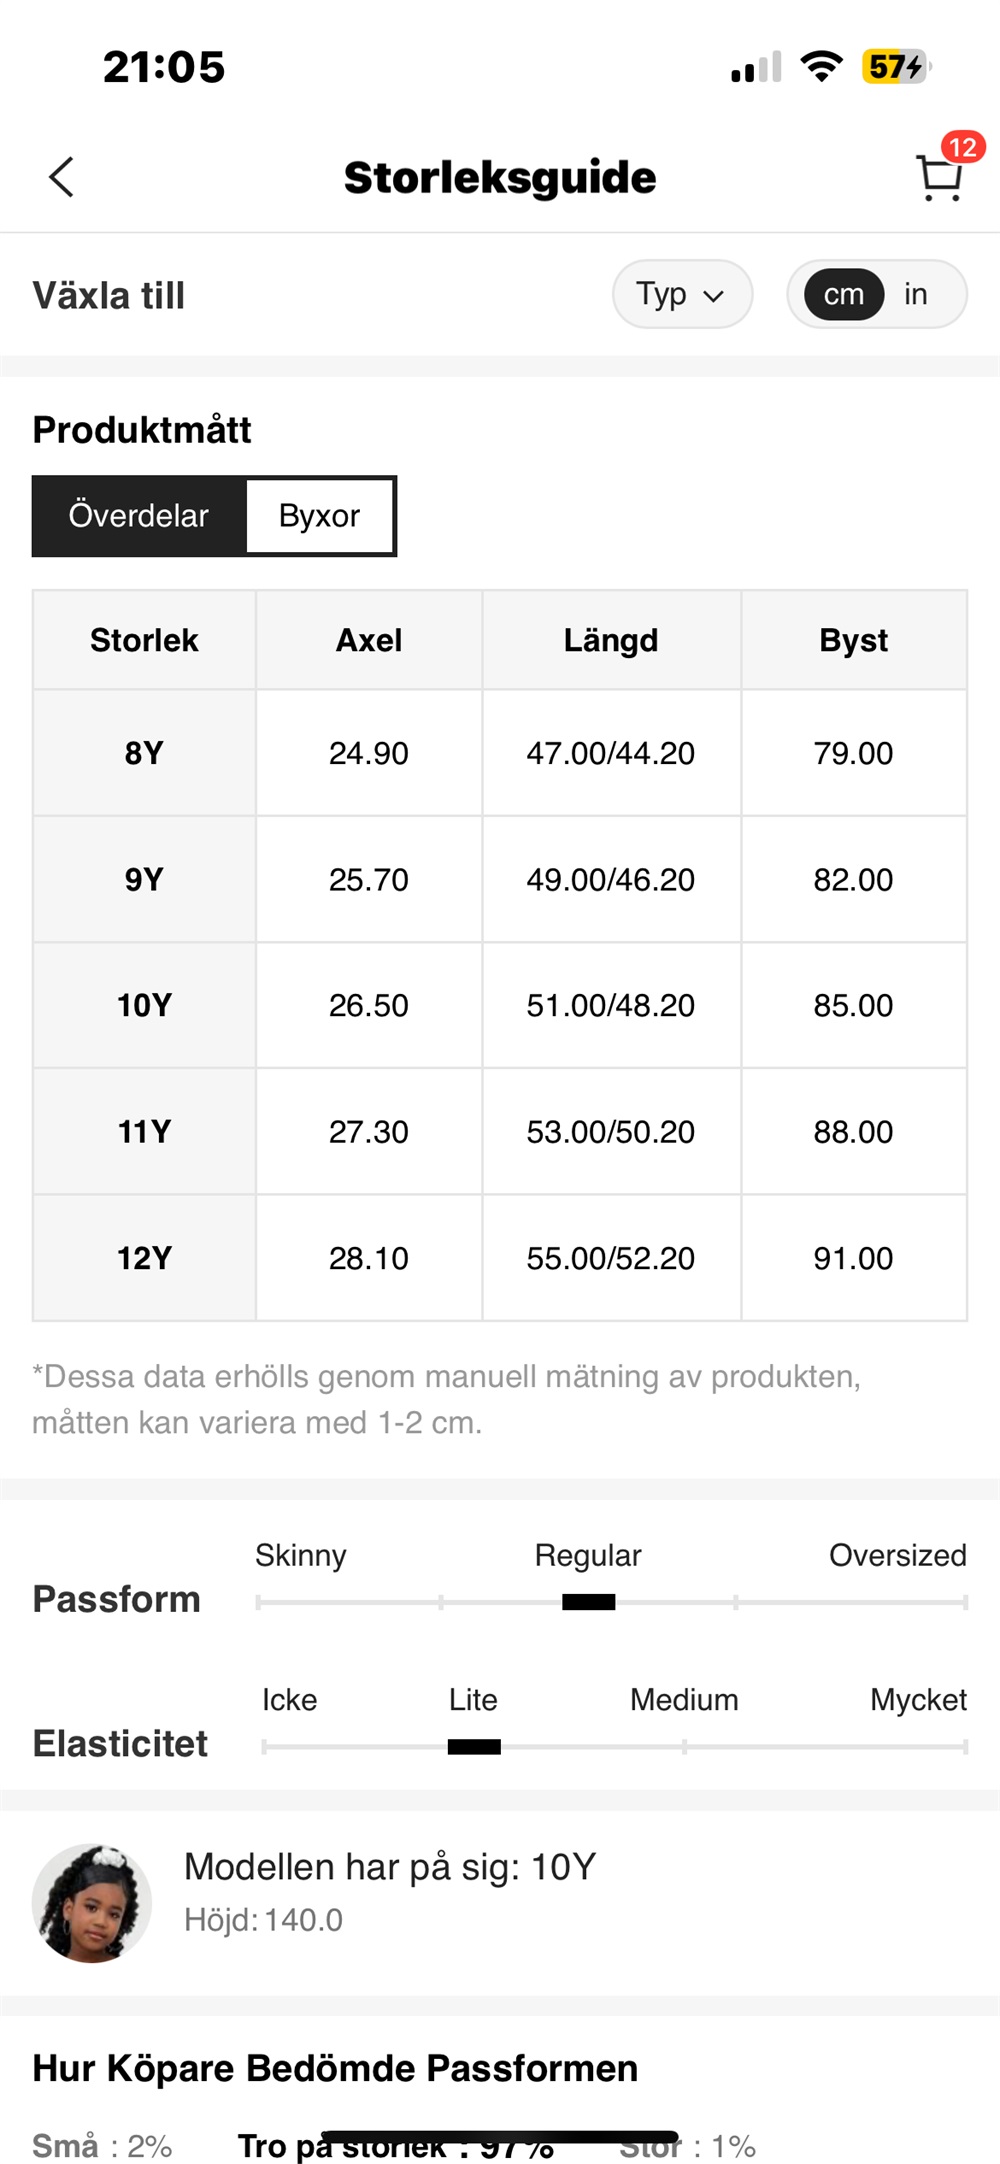Switch to the Byxor tab
The image size is (1000, 2164).
[x=319, y=516]
